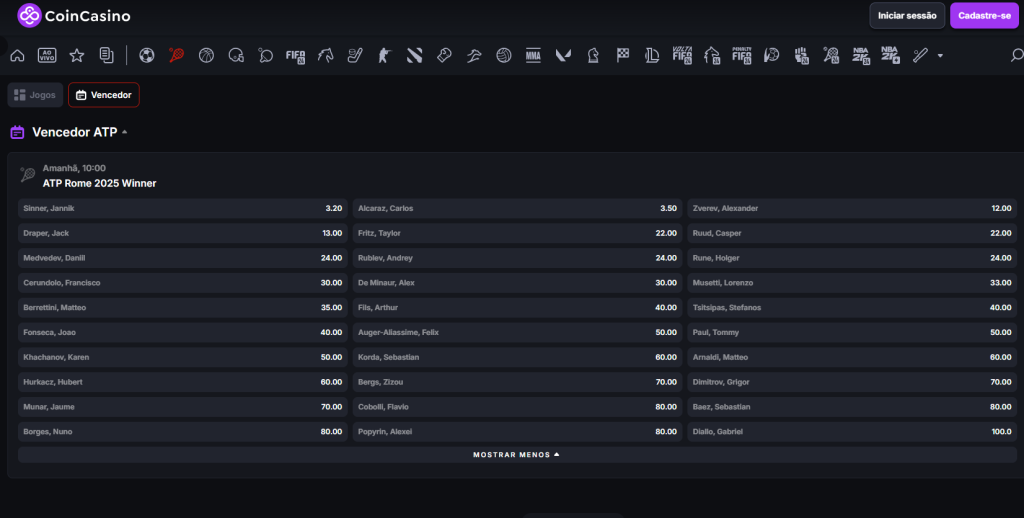This screenshot has width=1024, height=518.
Task: Select the chess knight icon
Action: pos(593,56)
